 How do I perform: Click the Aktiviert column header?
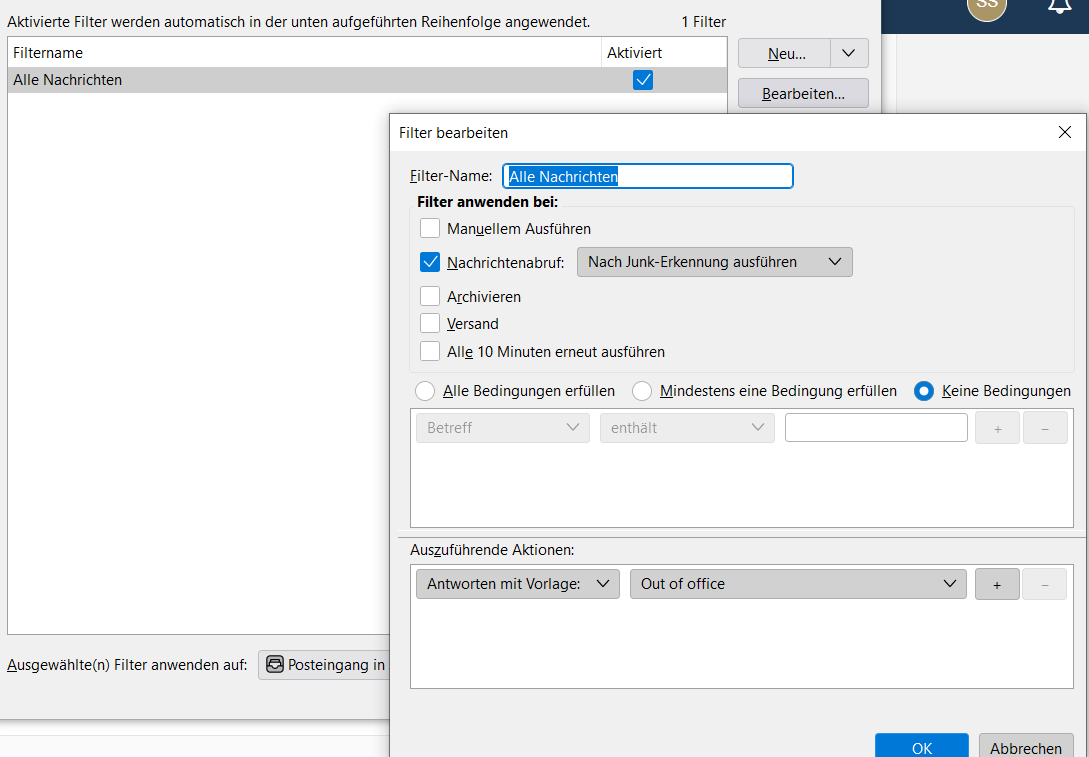point(664,53)
